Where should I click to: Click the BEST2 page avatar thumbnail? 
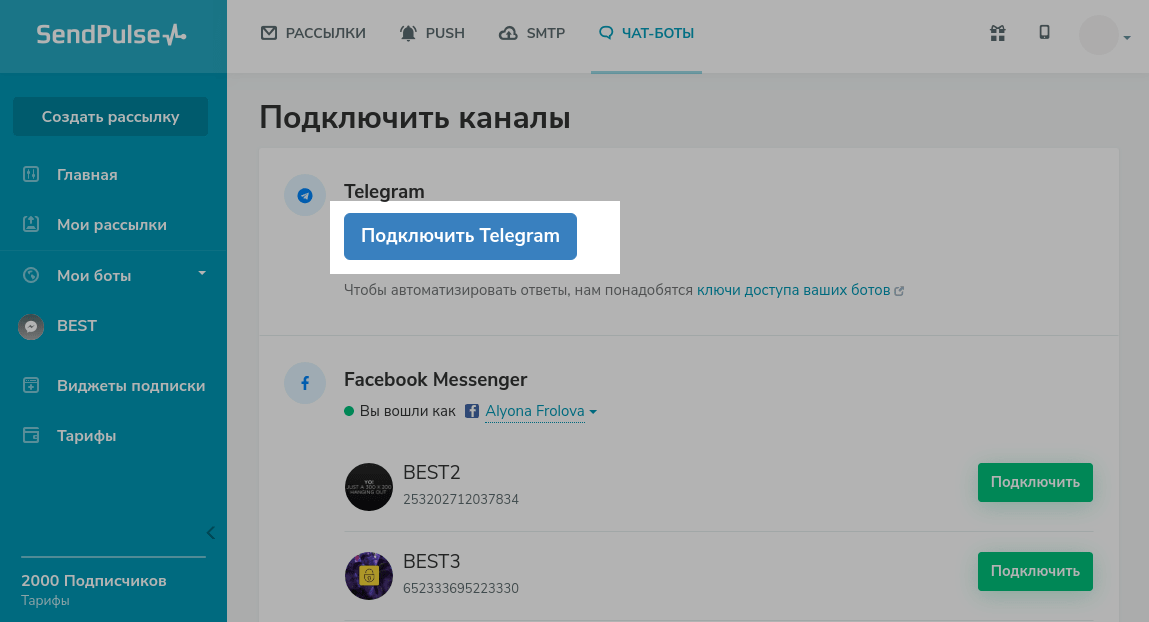click(369, 486)
